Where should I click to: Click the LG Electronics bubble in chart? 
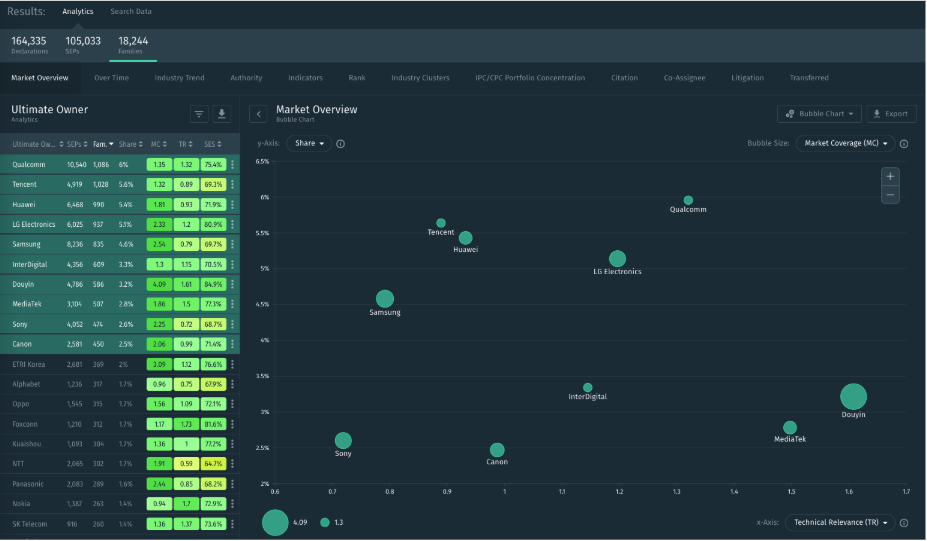tap(617, 258)
